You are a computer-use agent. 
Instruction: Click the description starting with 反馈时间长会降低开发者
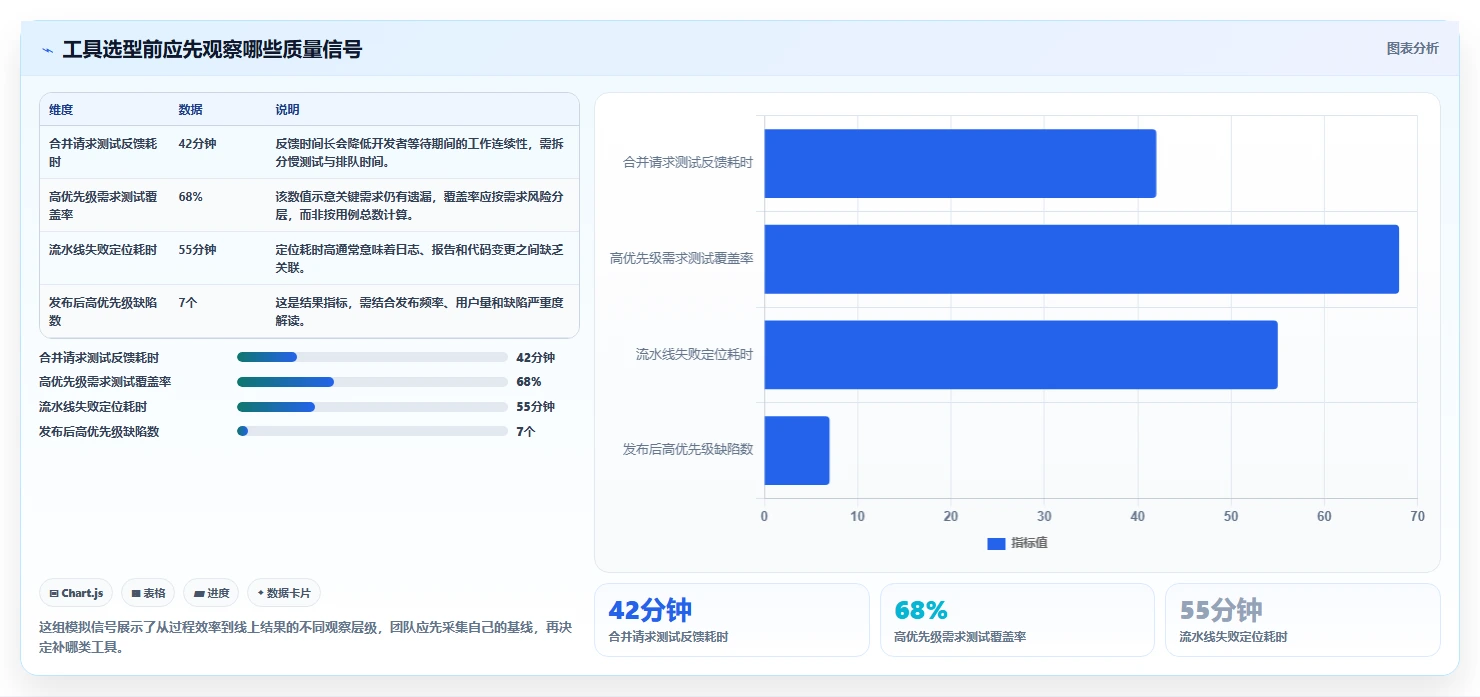click(419, 153)
